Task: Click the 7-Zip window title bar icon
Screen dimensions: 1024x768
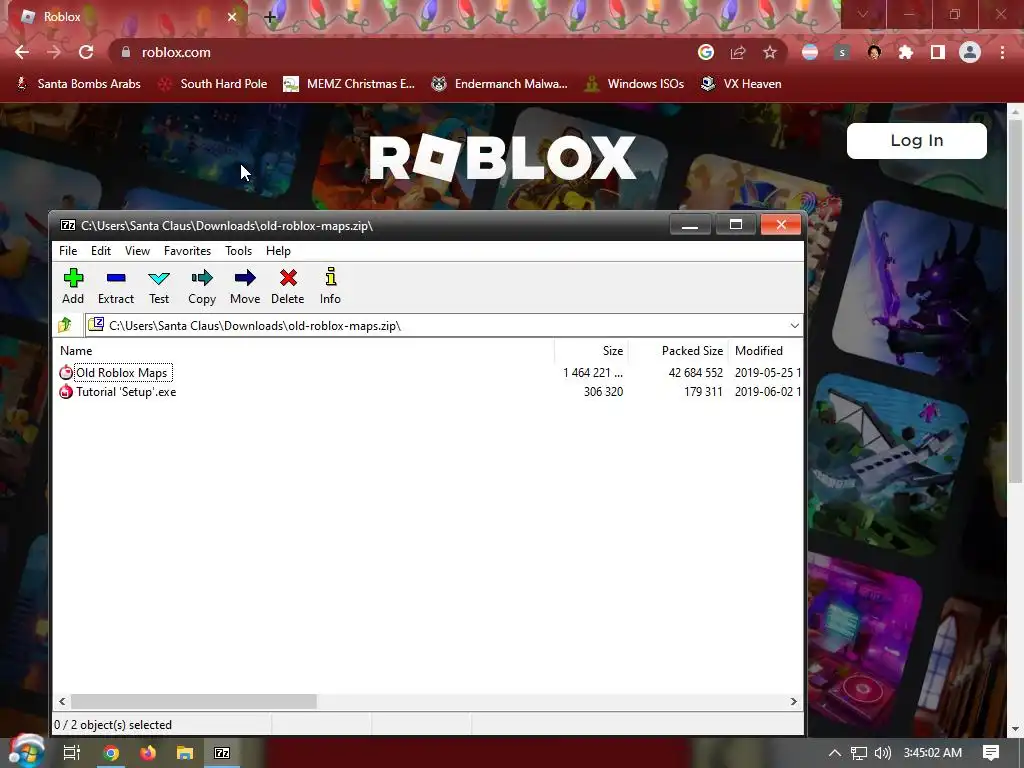Action: point(68,225)
